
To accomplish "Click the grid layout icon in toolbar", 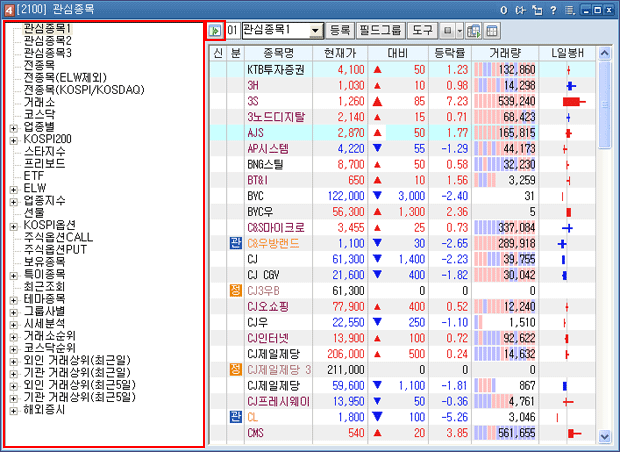I will (492, 31).
